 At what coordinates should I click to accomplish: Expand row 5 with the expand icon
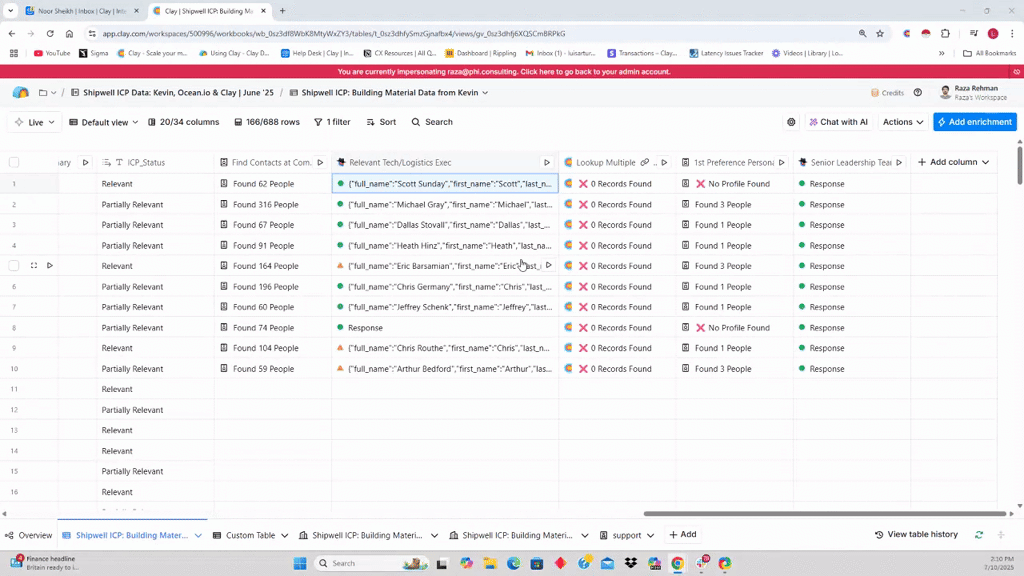34,266
